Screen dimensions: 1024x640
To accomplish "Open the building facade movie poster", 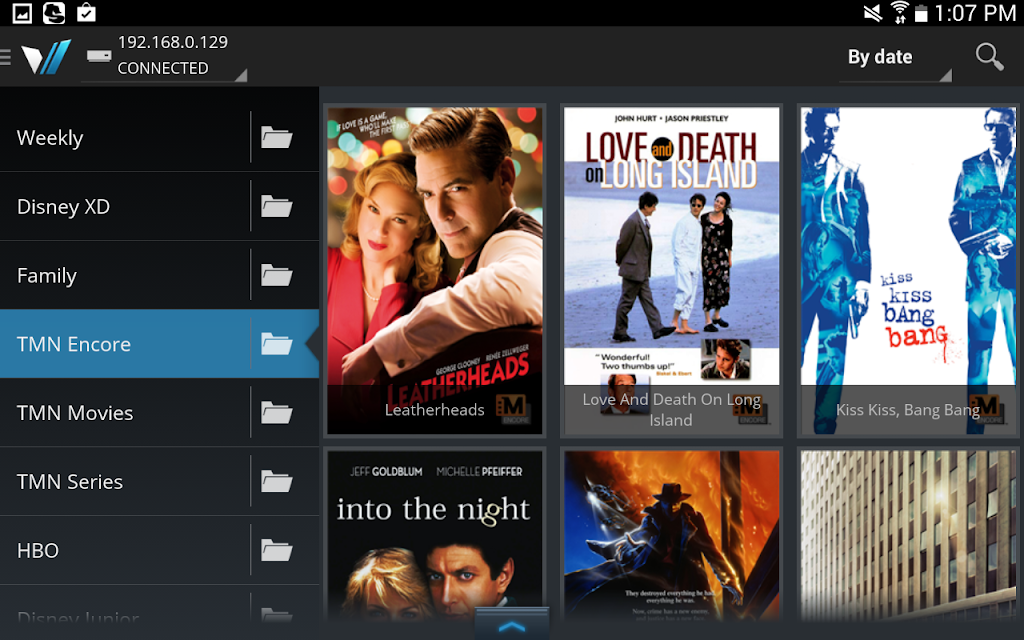I will click(x=908, y=536).
